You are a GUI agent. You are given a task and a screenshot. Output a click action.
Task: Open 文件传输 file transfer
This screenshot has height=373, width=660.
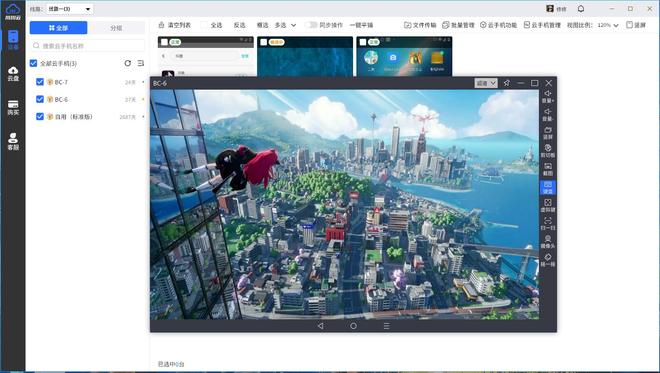420,25
